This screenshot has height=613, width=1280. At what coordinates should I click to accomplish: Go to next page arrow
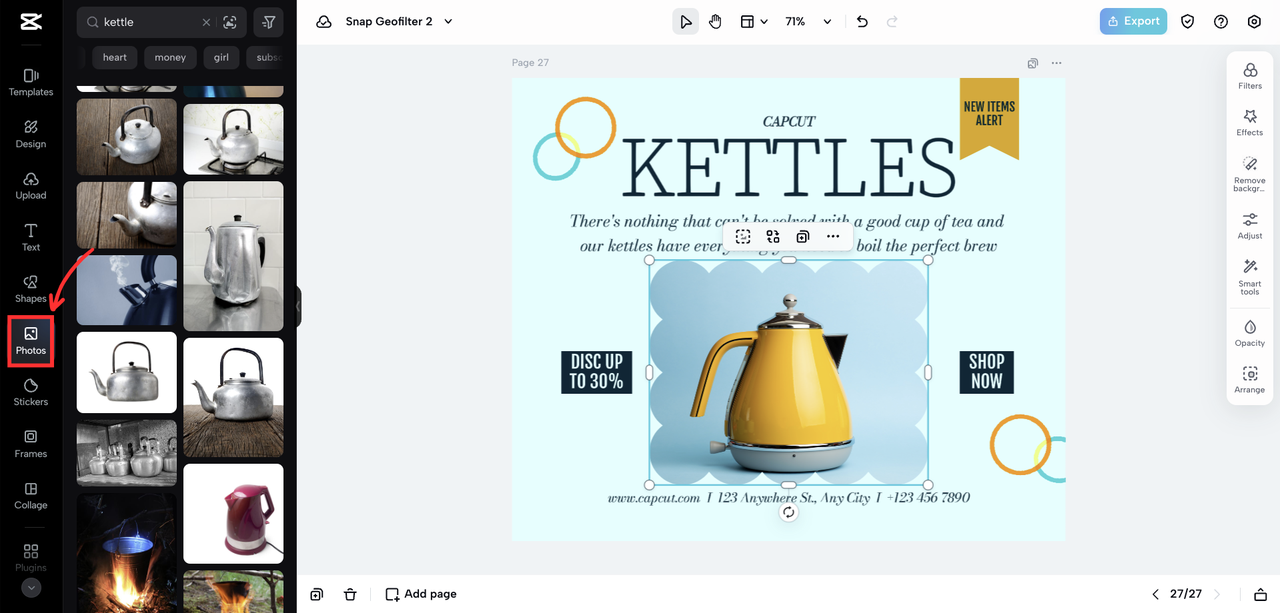coord(1217,594)
